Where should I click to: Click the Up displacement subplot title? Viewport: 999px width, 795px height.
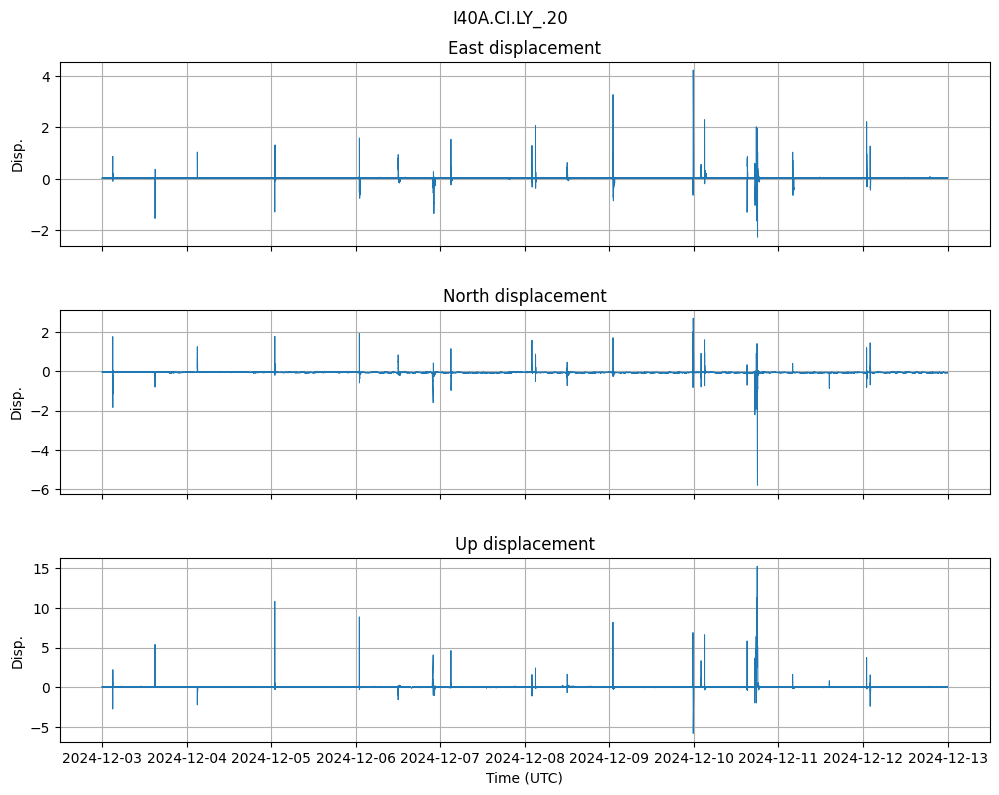(x=524, y=544)
